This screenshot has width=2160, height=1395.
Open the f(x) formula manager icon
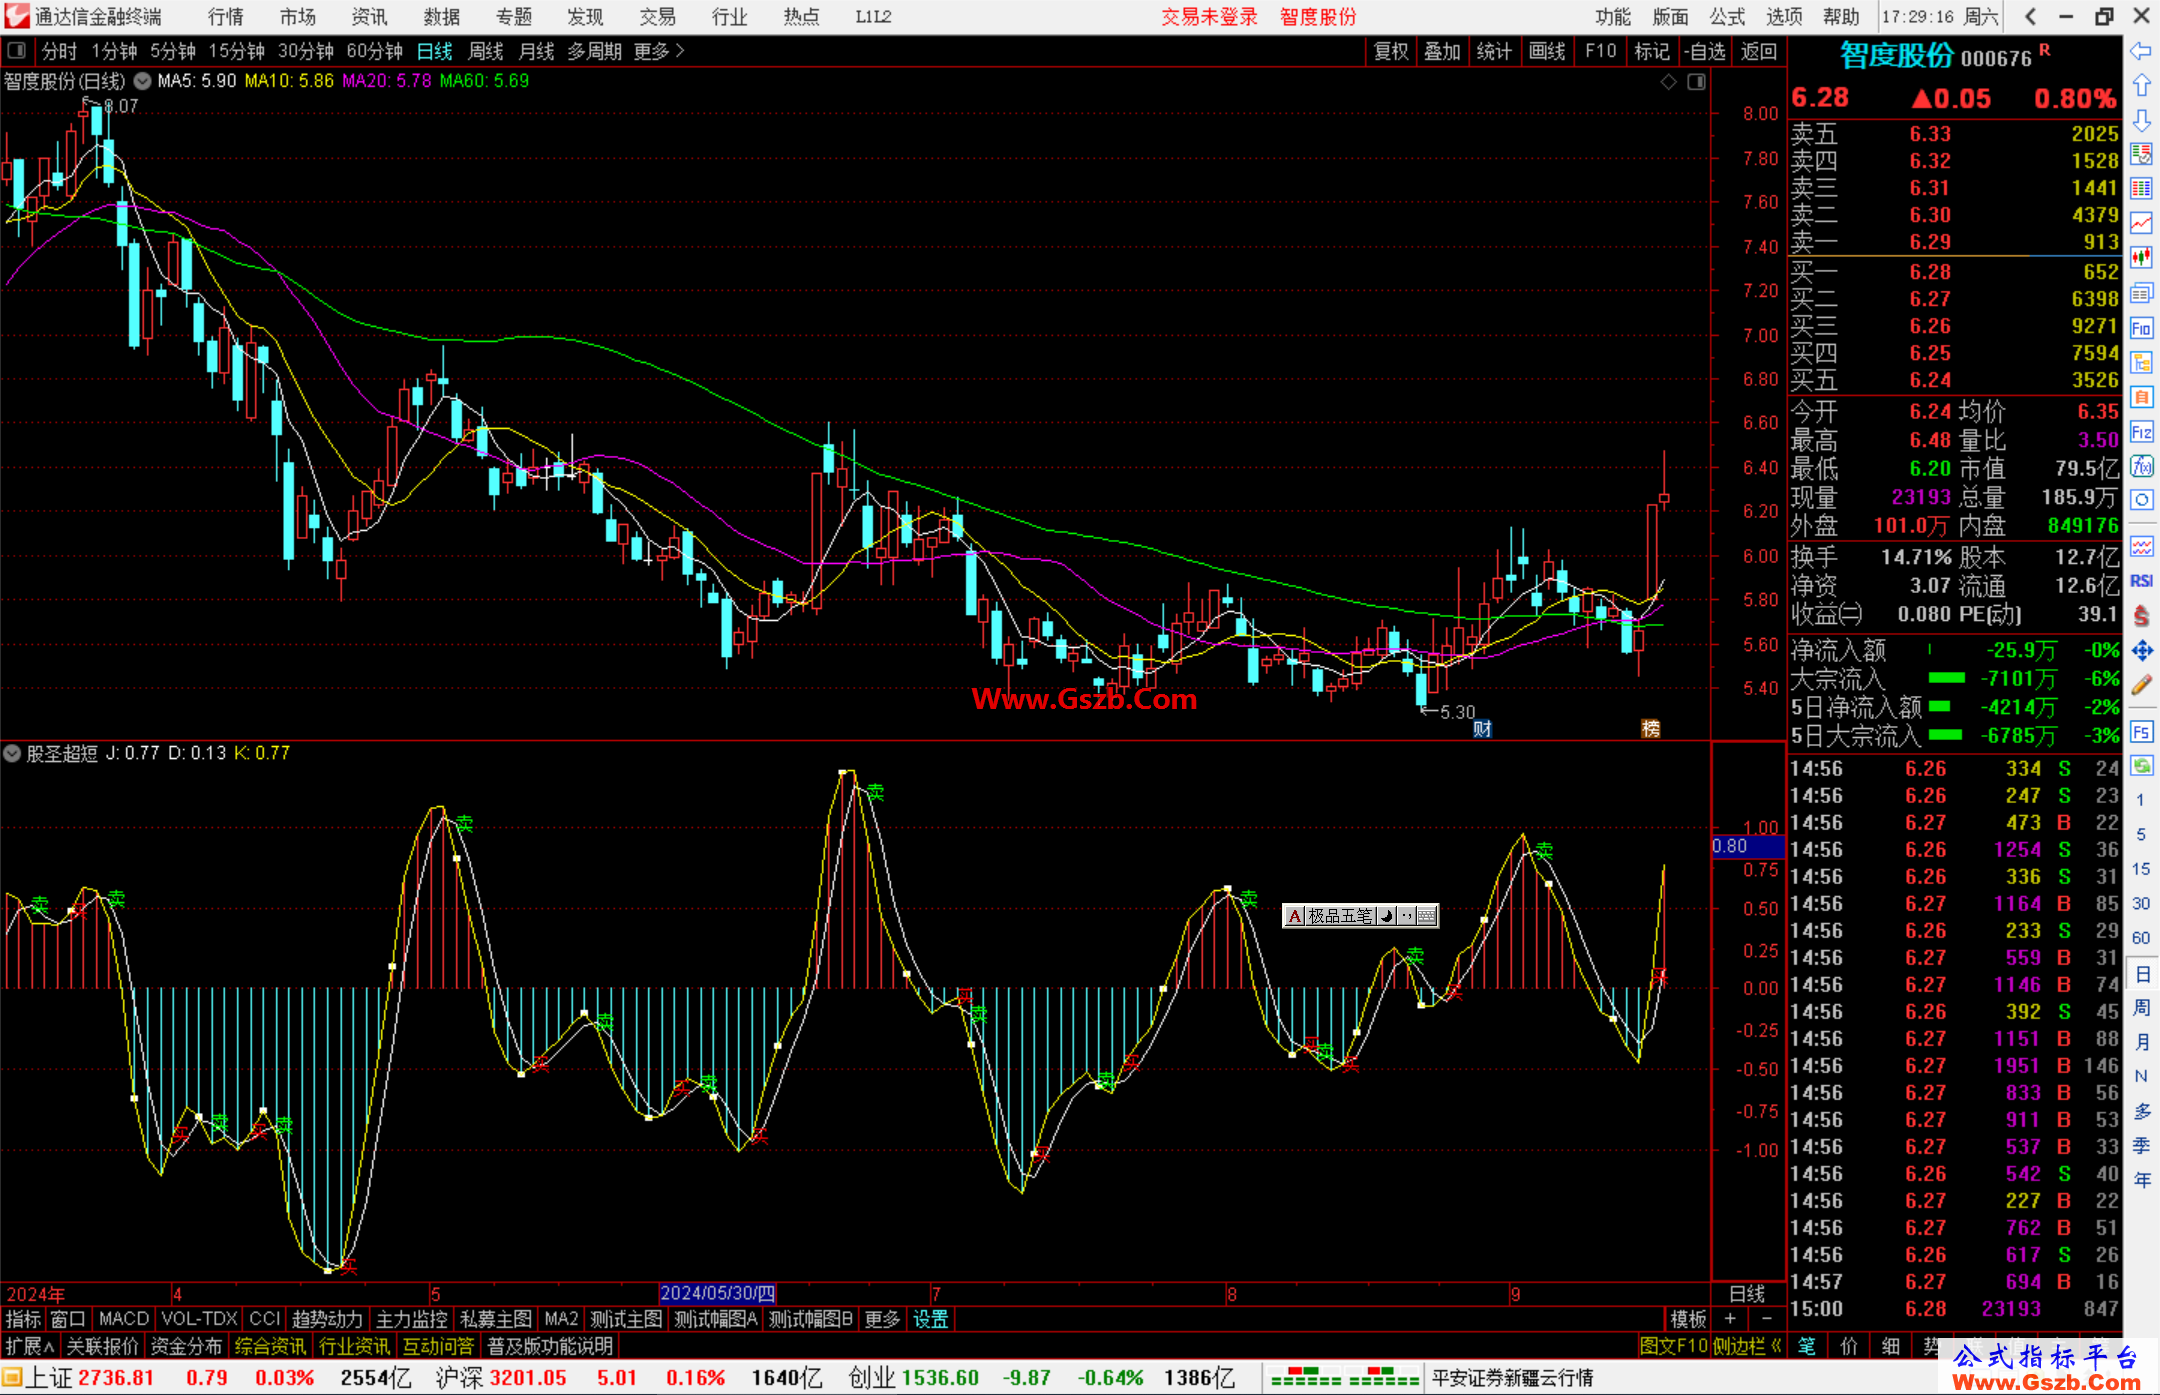pyautogui.click(x=2141, y=466)
